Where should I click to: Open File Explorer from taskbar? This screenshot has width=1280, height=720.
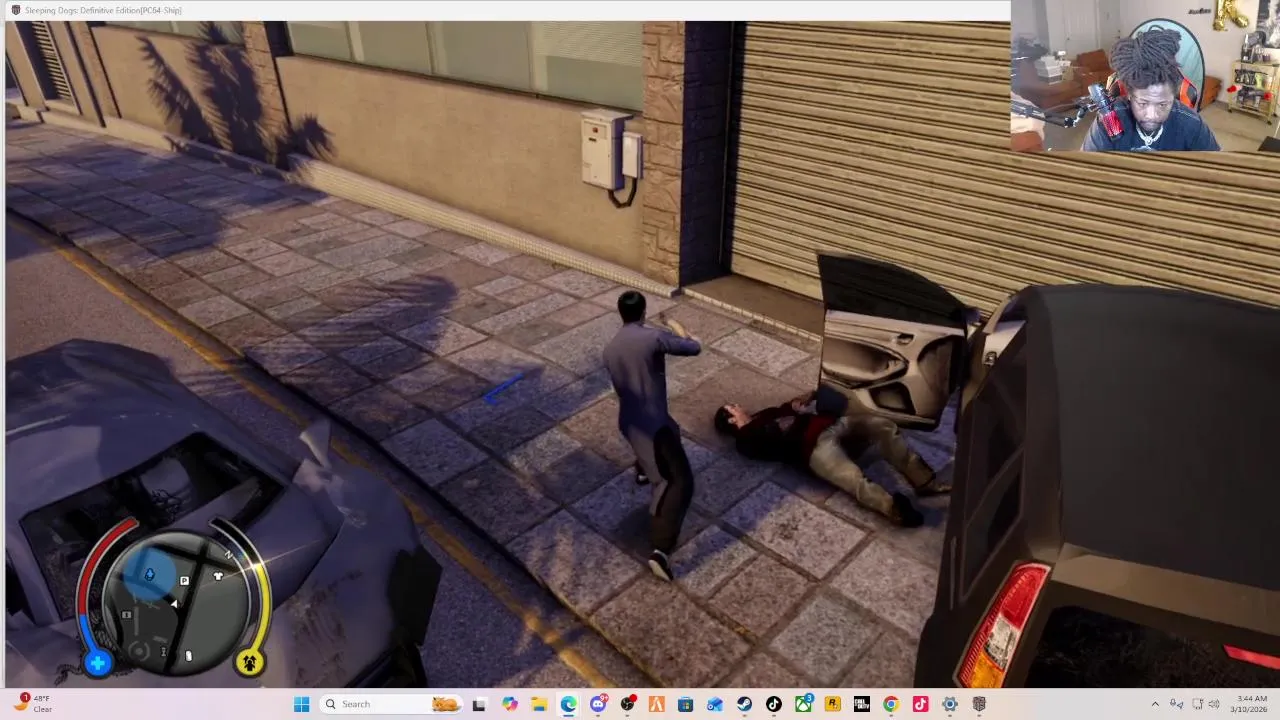[x=539, y=704]
